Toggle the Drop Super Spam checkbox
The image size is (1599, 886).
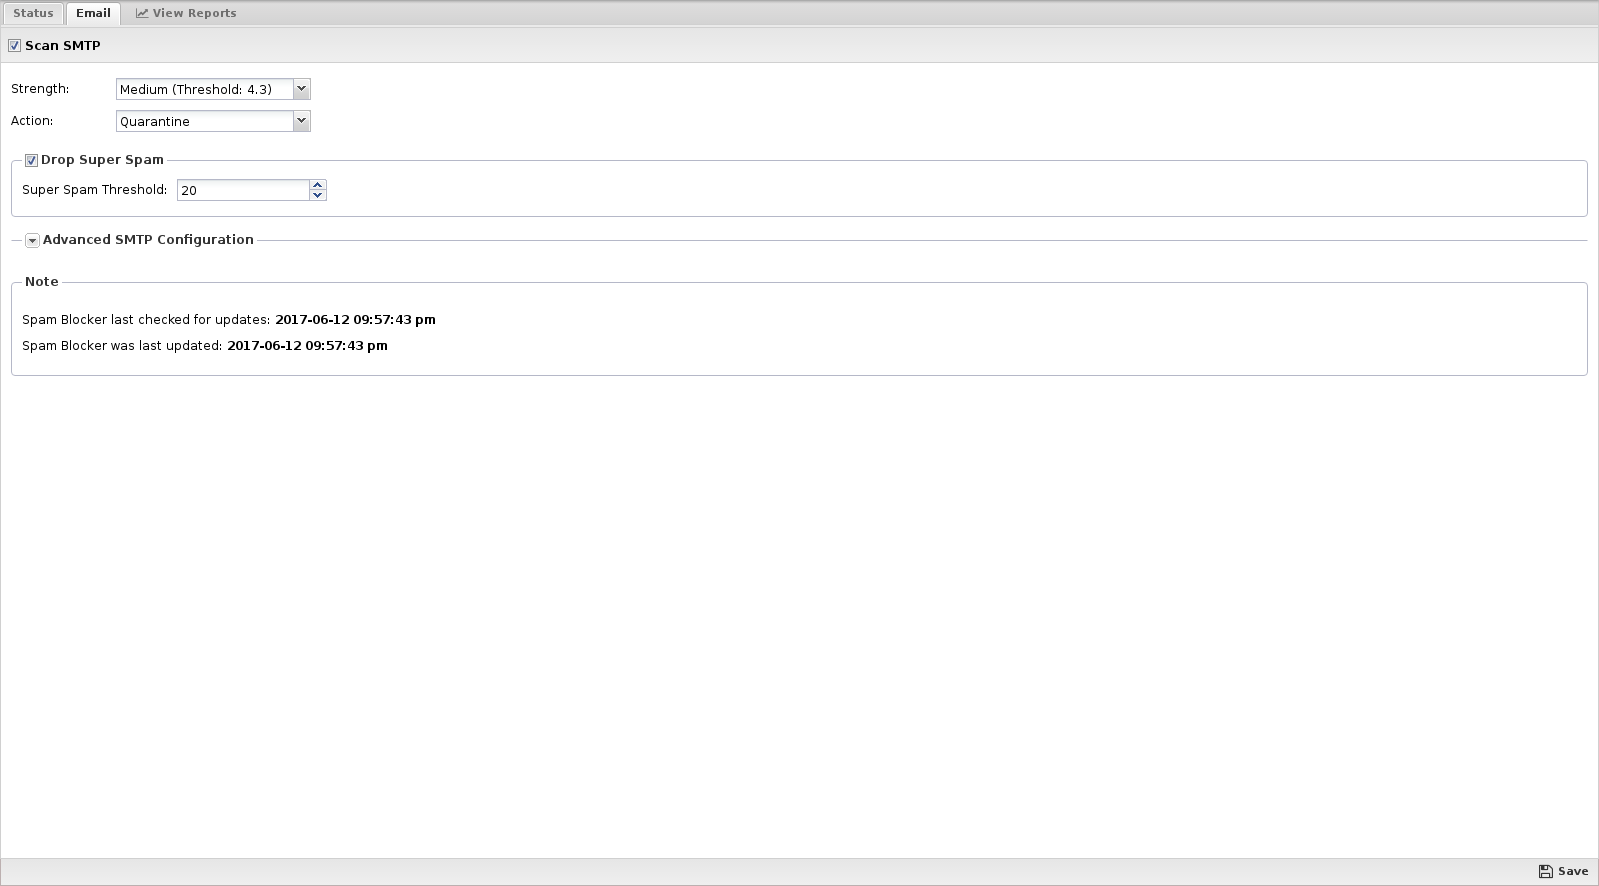pyautogui.click(x=31, y=160)
